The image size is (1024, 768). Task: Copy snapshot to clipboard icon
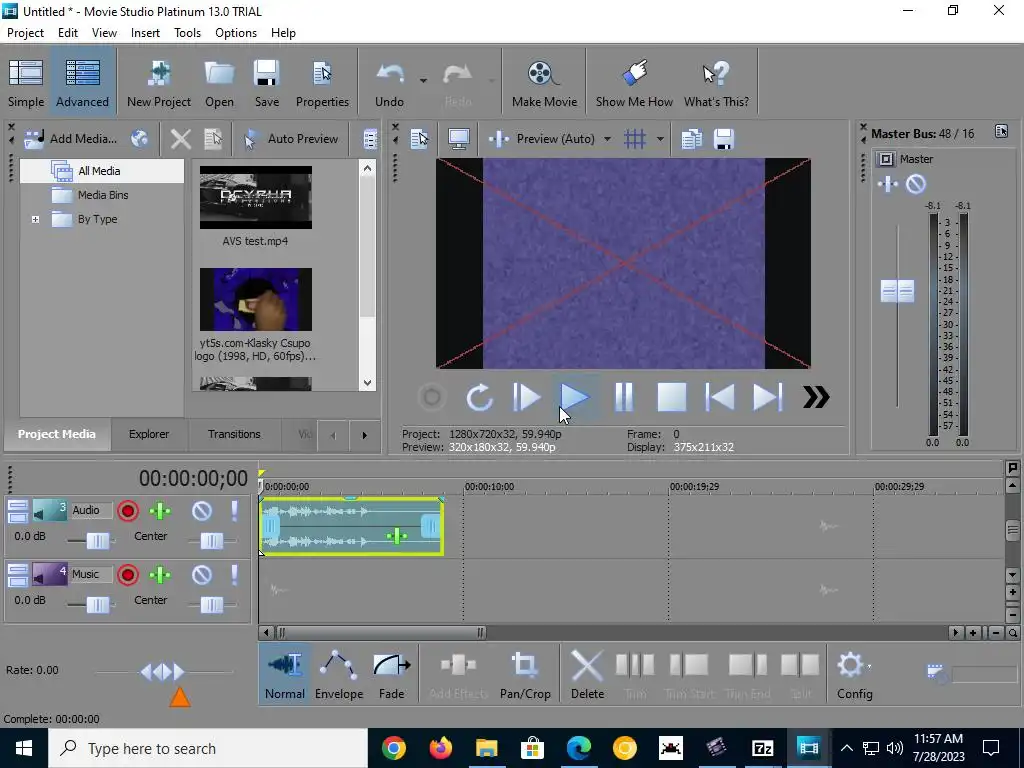pos(692,138)
